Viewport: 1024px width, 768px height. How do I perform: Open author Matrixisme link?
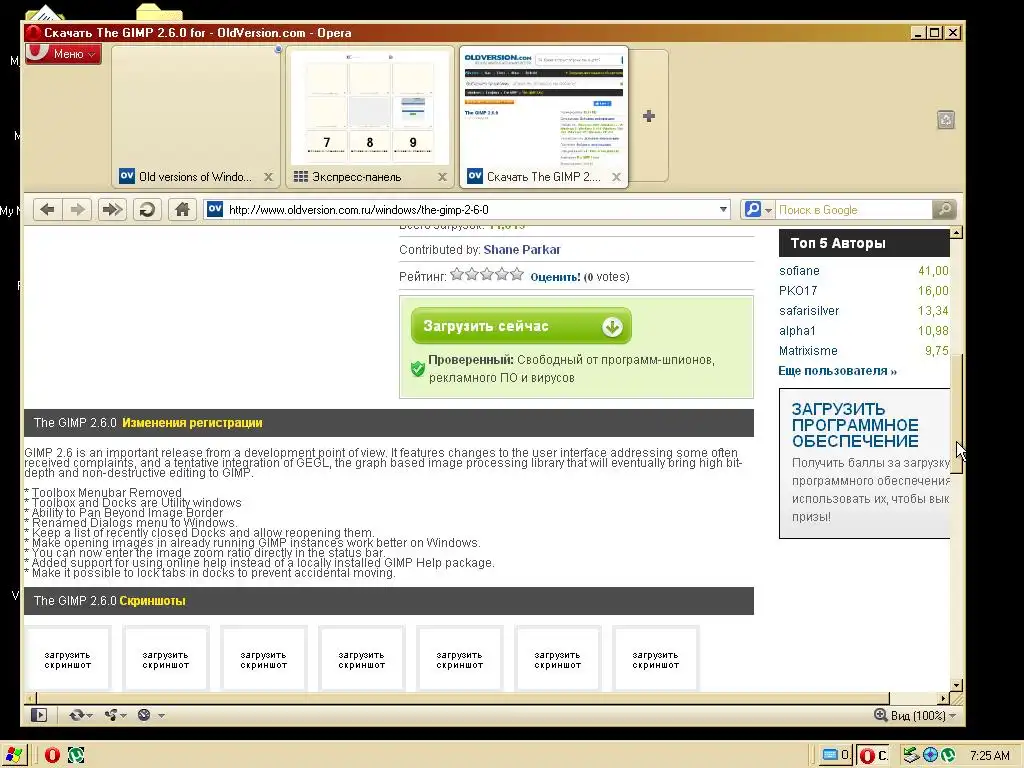[x=808, y=351]
